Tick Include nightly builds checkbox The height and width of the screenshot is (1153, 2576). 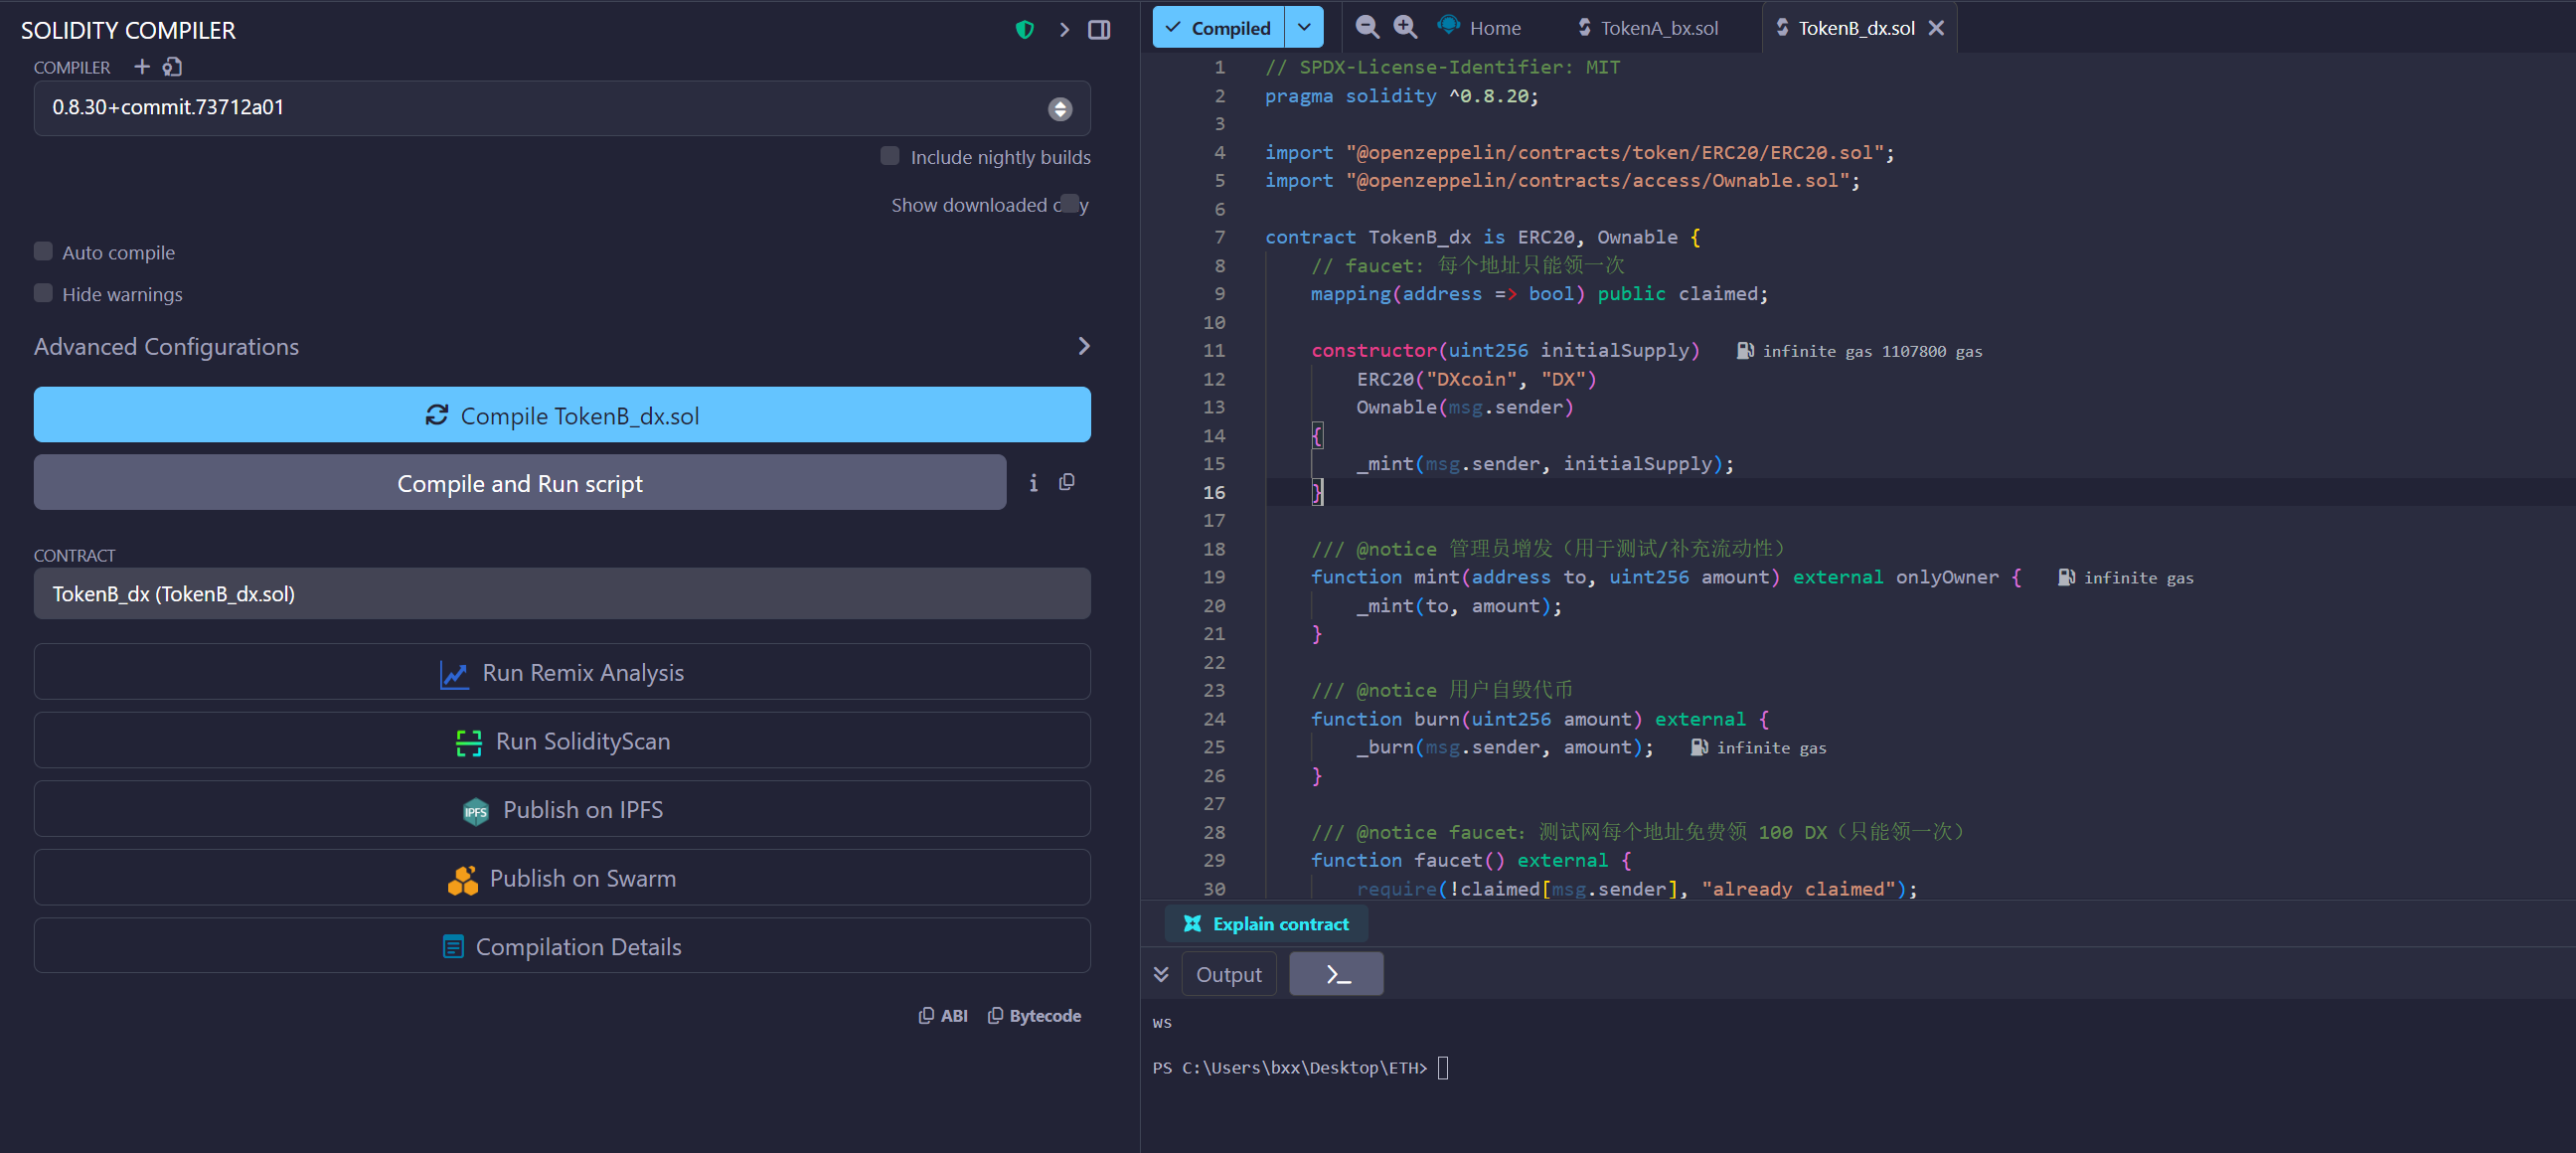889,156
